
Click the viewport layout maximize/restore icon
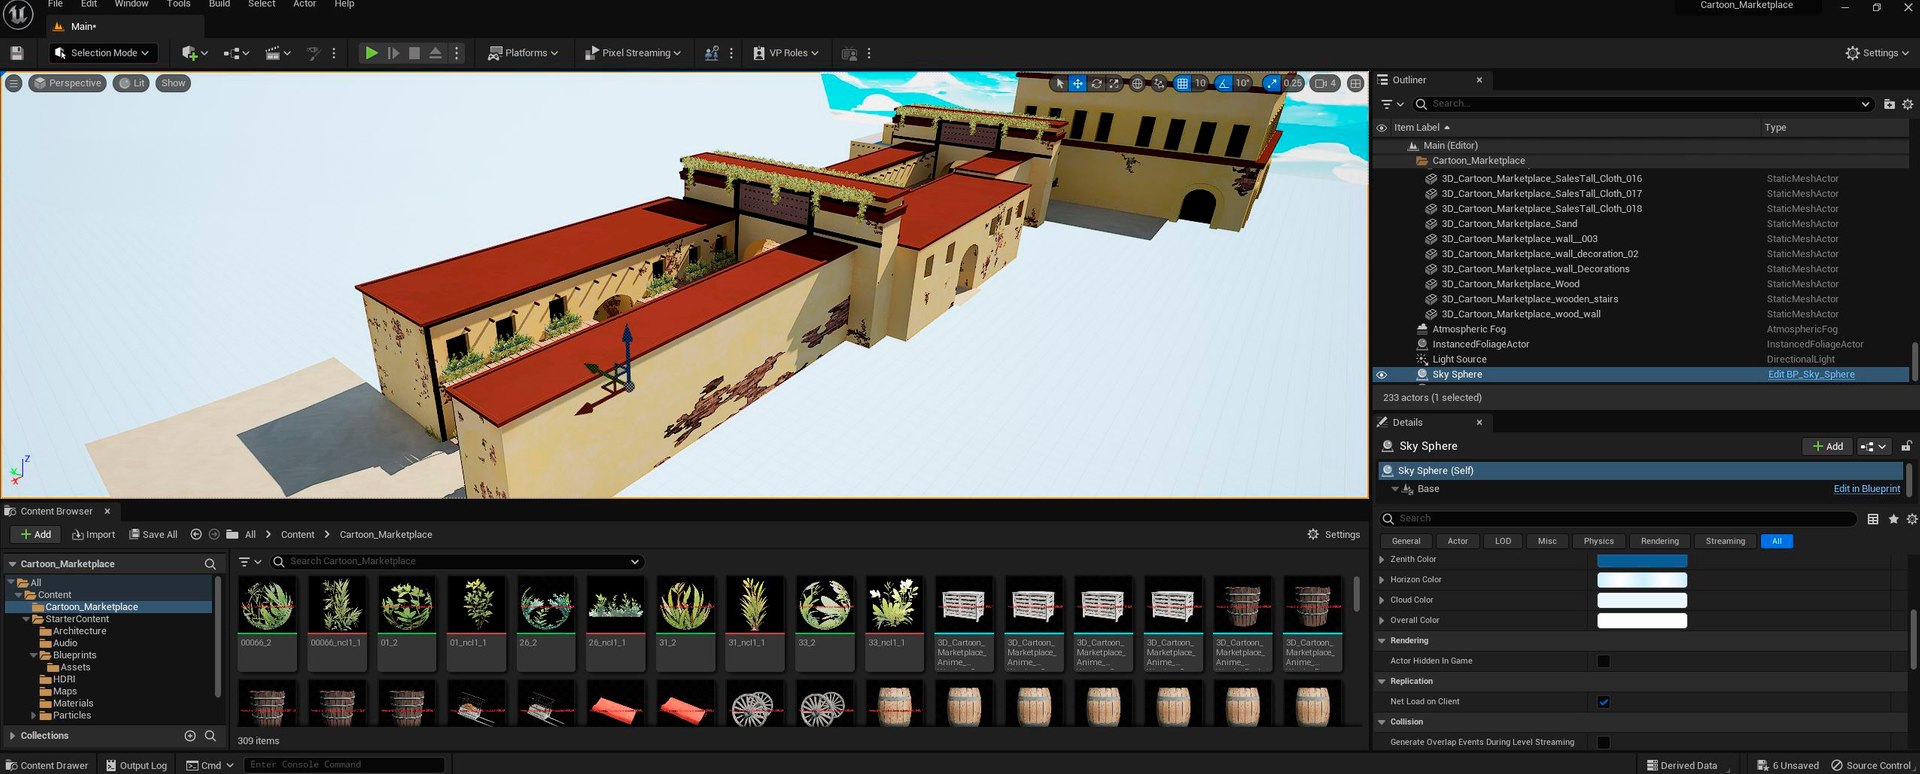[1355, 83]
